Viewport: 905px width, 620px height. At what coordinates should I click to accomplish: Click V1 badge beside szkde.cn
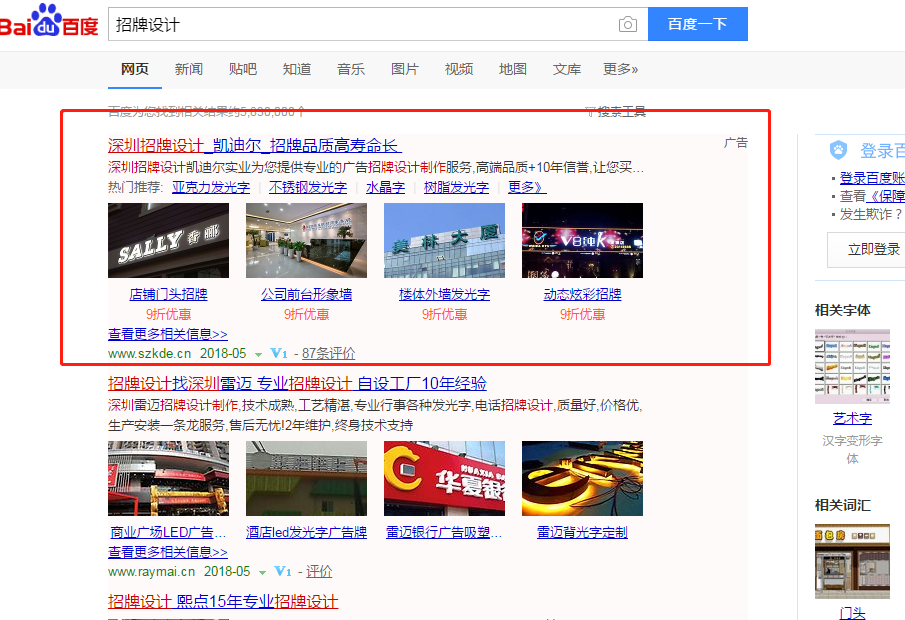[279, 353]
